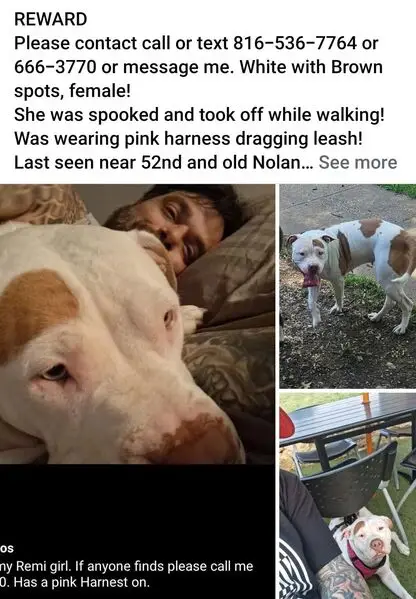The height and width of the screenshot is (599, 416).
Task: Expand the post with See more
Action: [358, 162]
